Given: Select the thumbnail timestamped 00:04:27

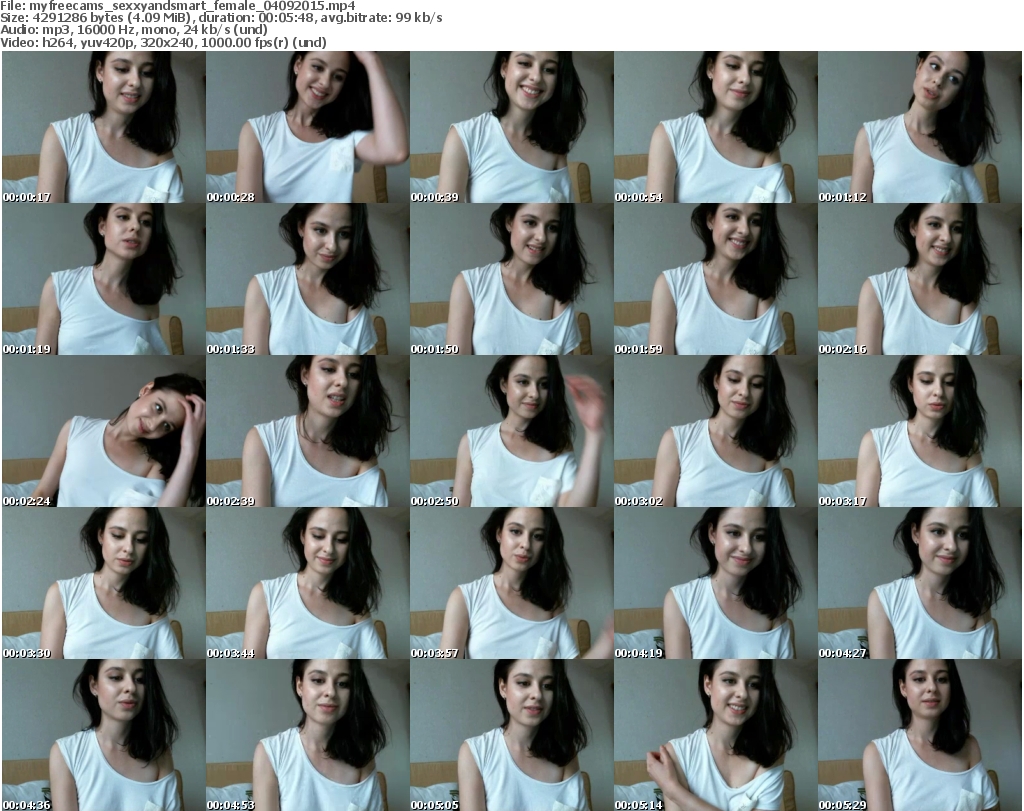Looking at the screenshot, I should [920, 583].
